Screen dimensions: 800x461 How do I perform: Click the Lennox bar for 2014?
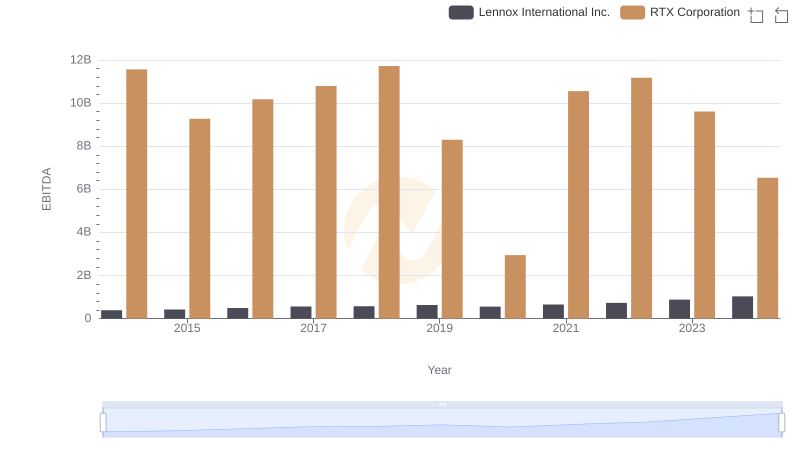(x=112, y=314)
